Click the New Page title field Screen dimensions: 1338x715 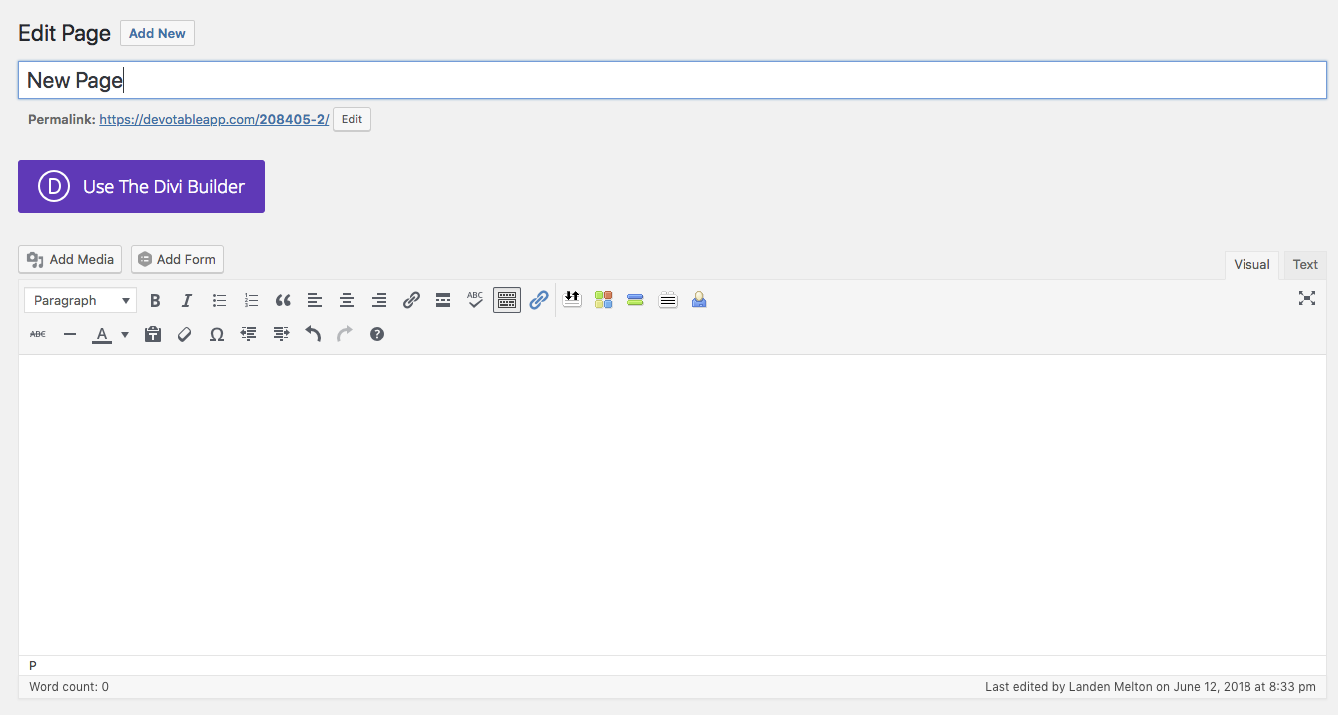coord(672,80)
